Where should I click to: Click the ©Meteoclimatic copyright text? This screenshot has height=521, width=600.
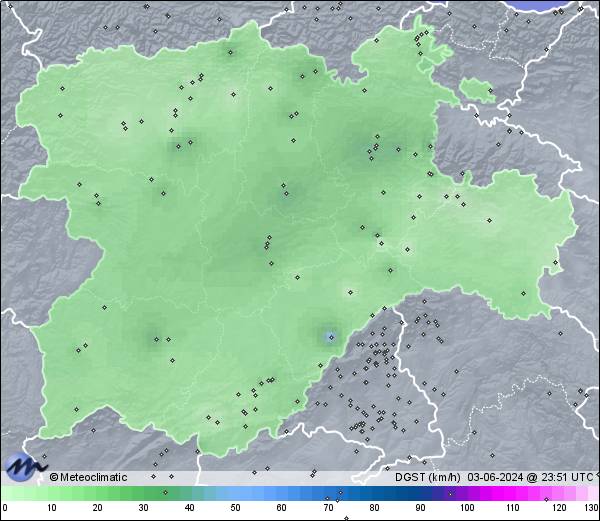tap(88, 477)
